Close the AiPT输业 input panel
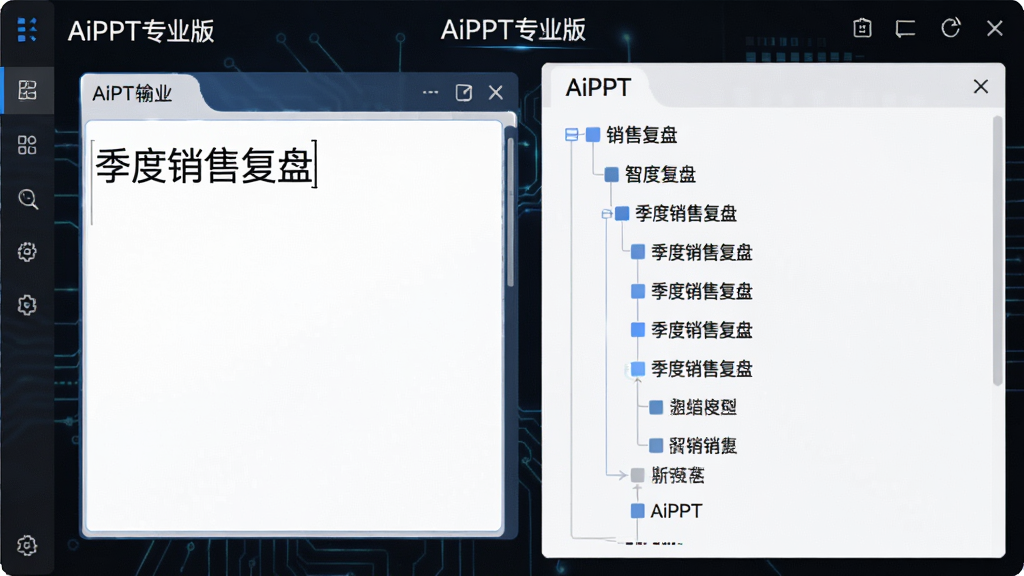 496,93
